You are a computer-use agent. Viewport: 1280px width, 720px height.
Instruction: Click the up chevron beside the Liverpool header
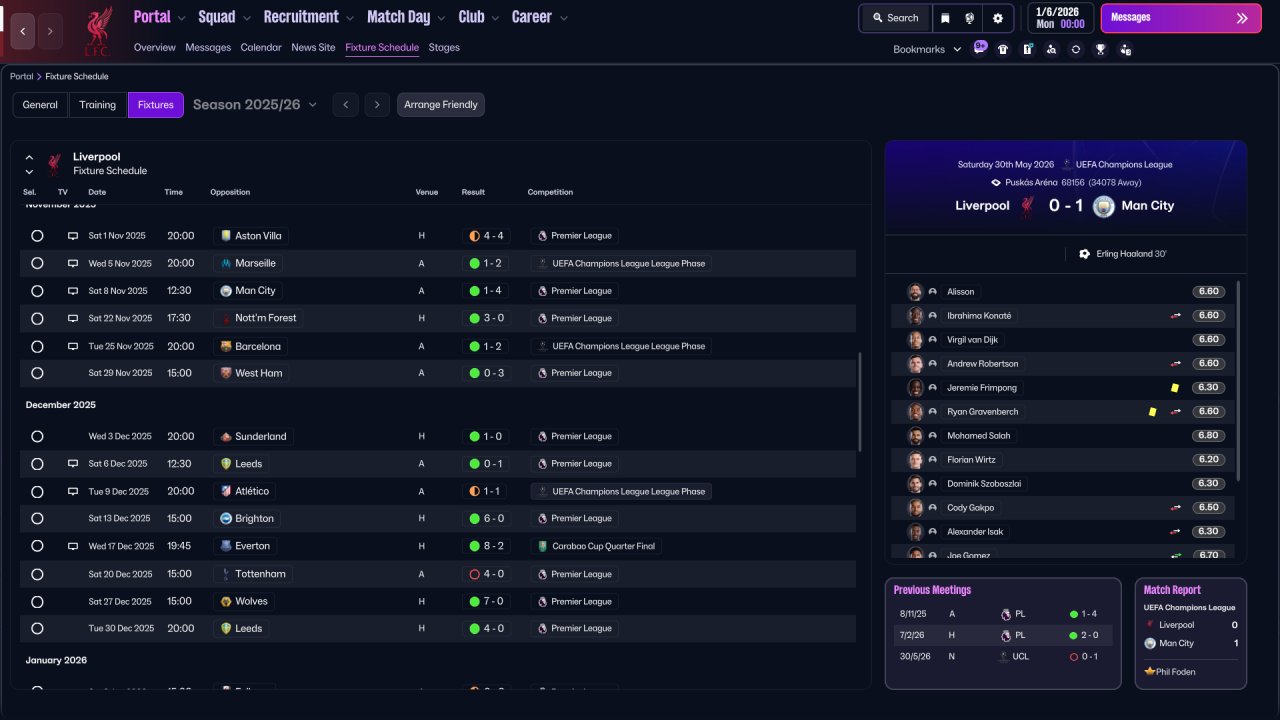click(29, 158)
